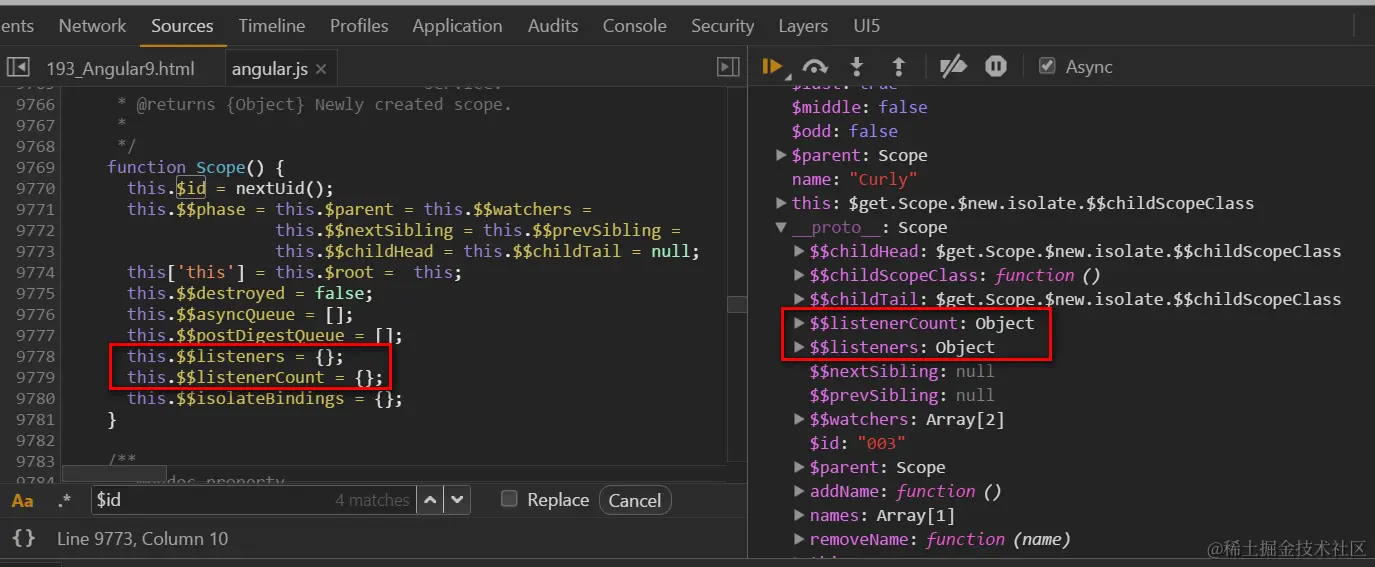This screenshot has width=1375, height=567.
Task: Select the $$prevSibling: null property
Action: coord(902,395)
